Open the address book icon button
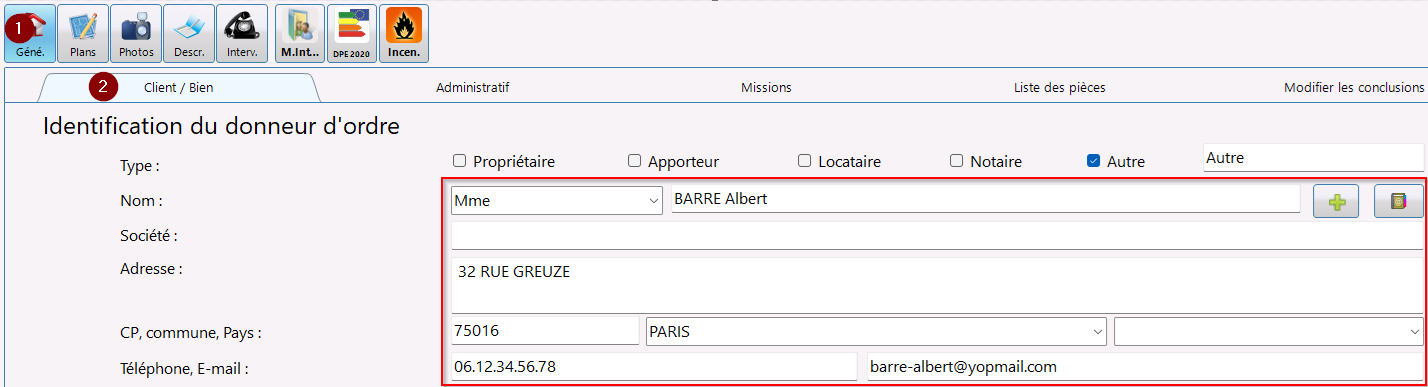 pyautogui.click(x=1398, y=201)
